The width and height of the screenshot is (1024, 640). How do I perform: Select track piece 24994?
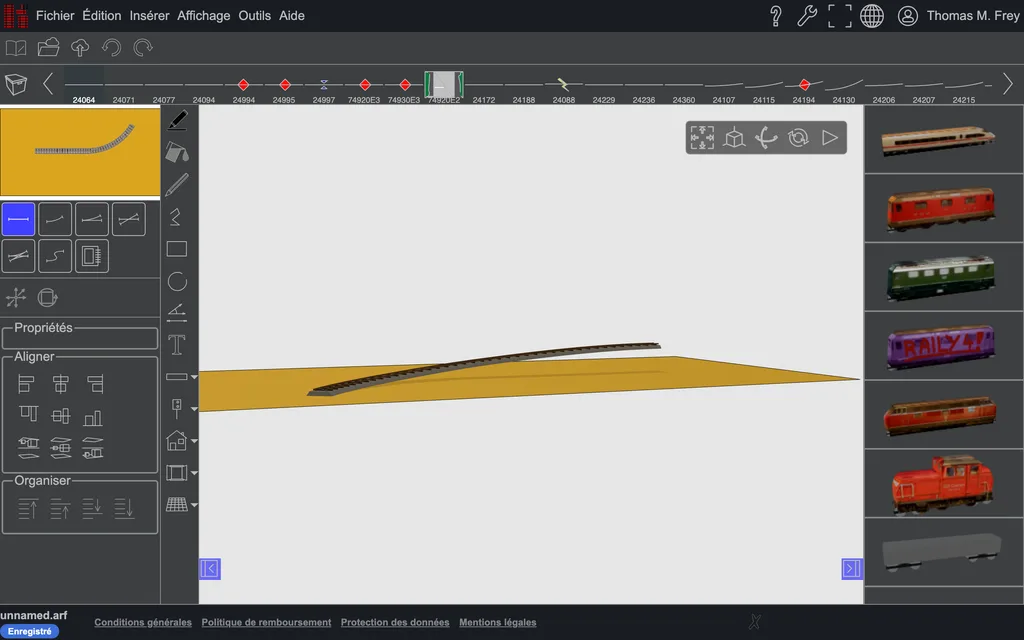(x=244, y=88)
